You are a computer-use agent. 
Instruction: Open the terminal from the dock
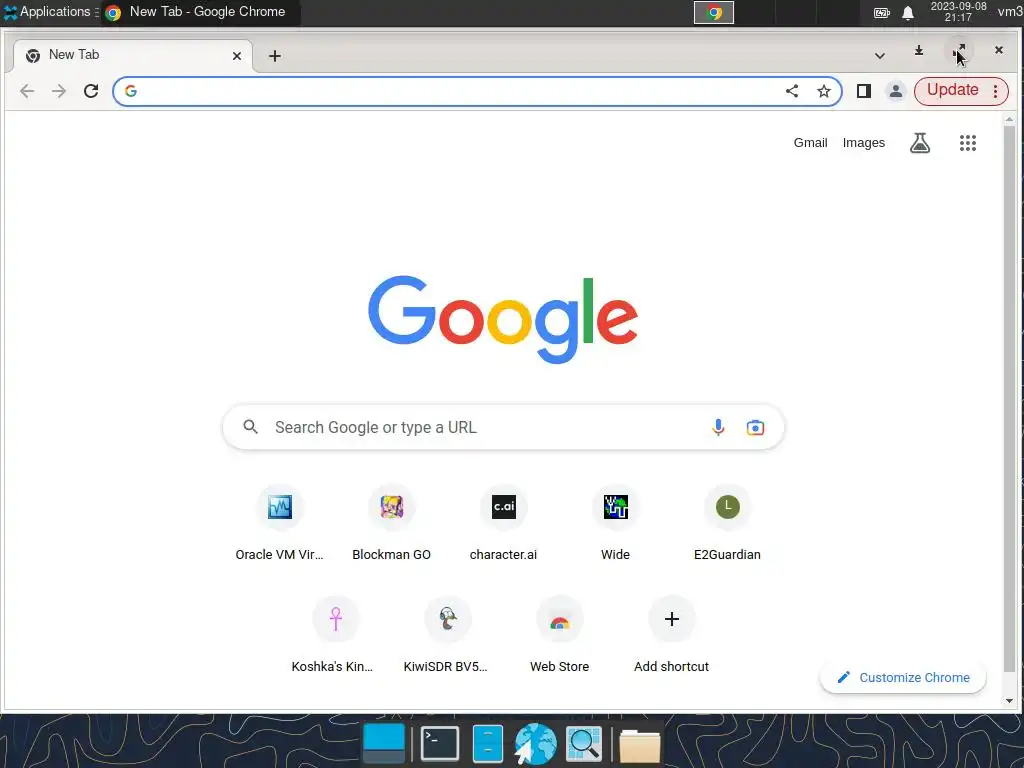[x=440, y=743]
